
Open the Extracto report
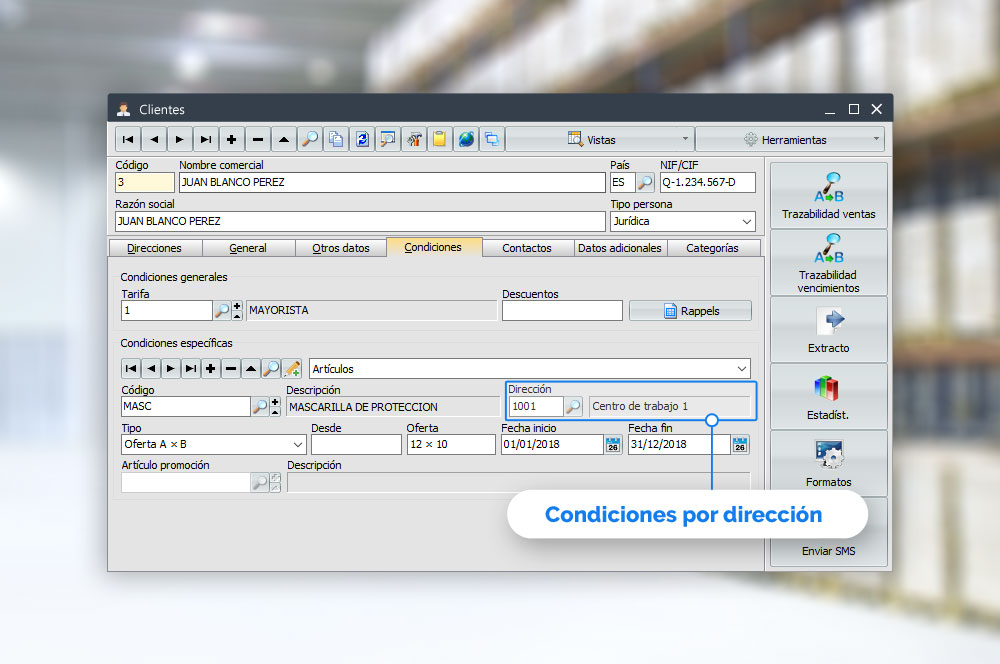tap(828, 329)
